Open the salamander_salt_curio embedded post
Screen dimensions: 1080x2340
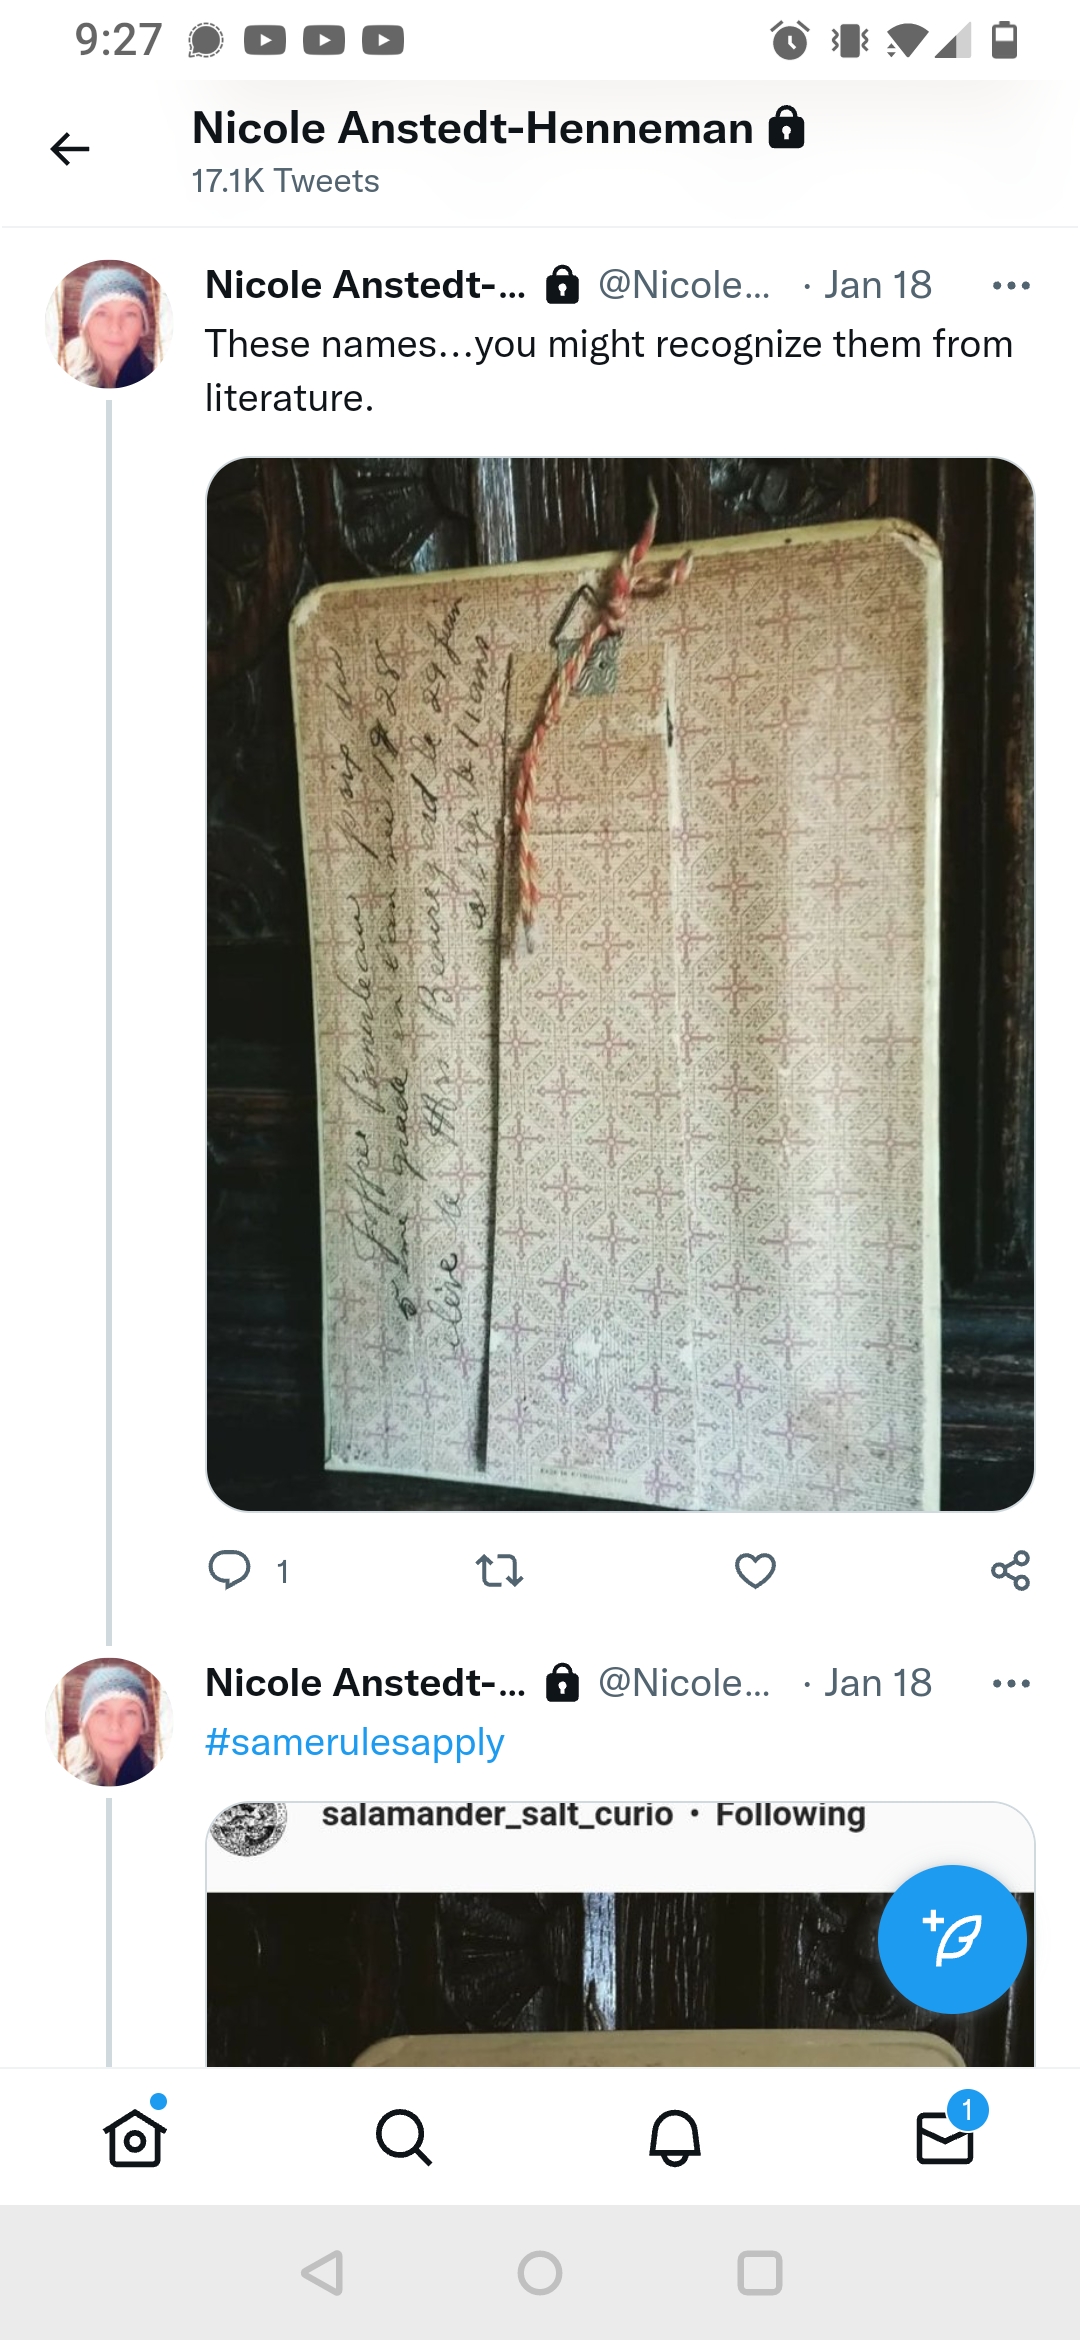620,1934
